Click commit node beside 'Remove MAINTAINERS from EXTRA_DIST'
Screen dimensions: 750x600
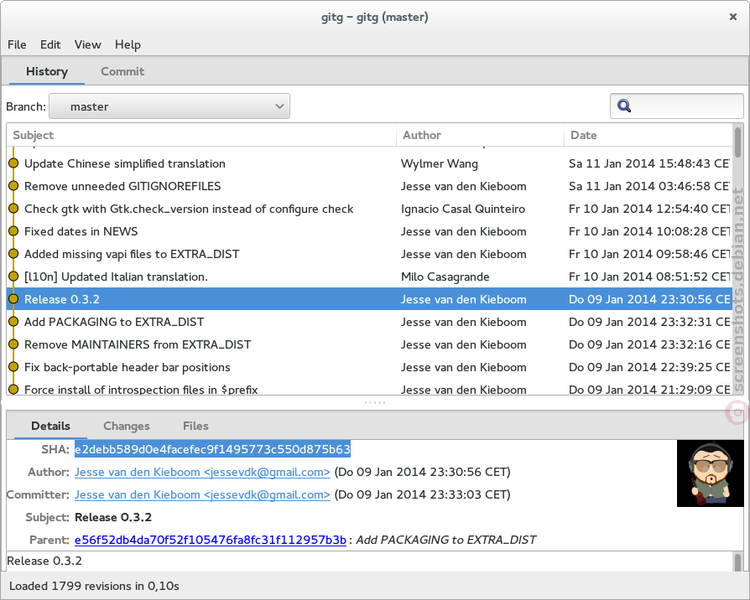tap(13, 344)
